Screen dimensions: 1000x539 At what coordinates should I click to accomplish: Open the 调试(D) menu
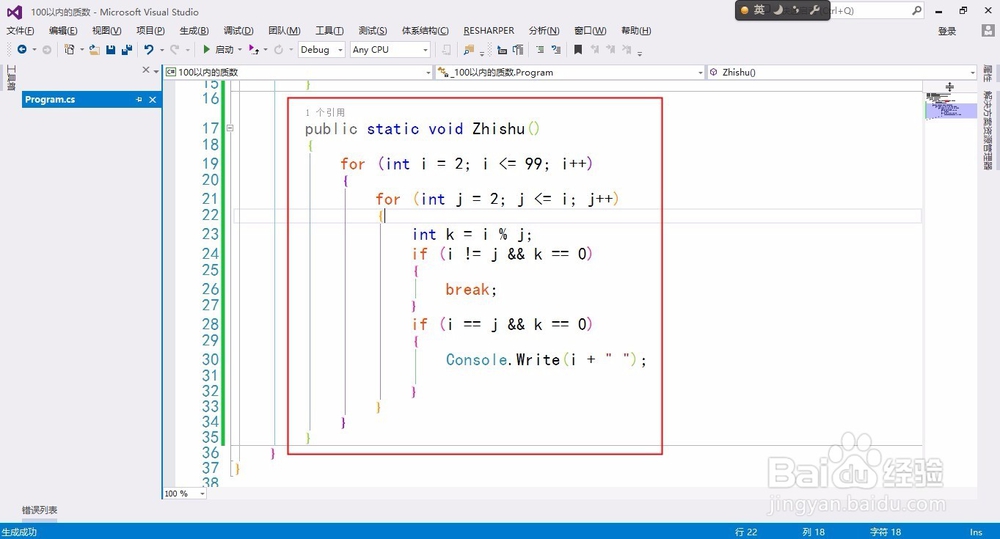[239, 31]
